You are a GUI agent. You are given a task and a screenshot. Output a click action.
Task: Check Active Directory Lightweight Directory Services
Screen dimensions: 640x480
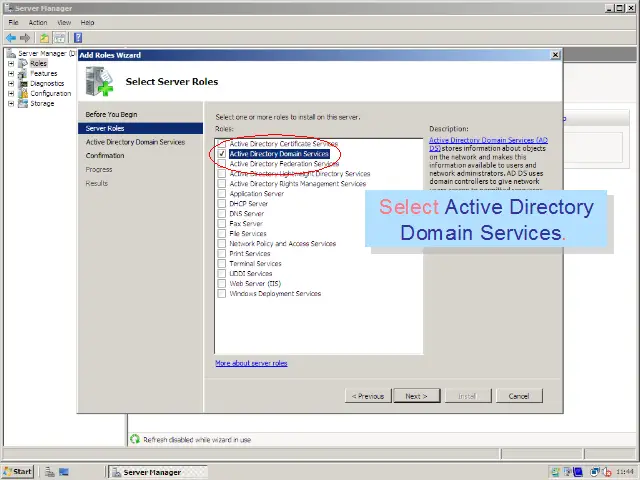222,174
